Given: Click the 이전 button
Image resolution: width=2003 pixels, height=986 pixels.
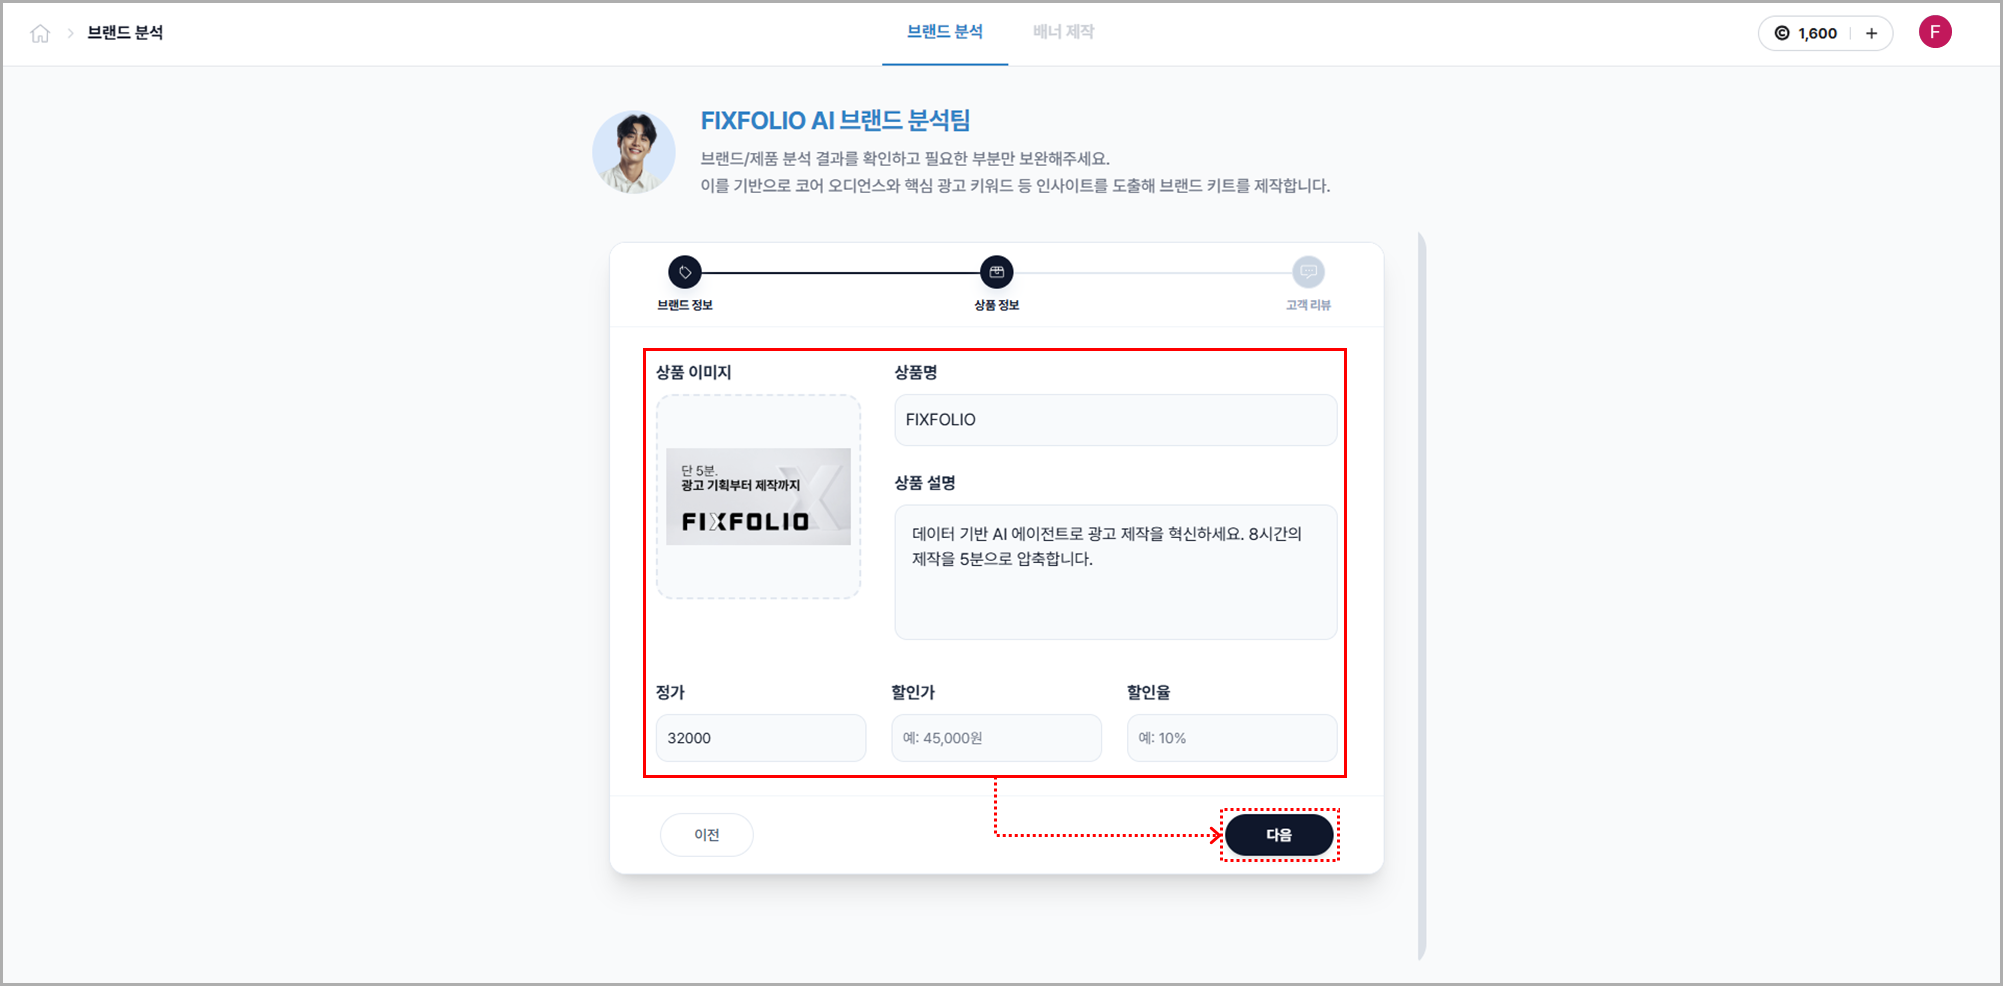Looking at the screenshot, I should 707,835.
